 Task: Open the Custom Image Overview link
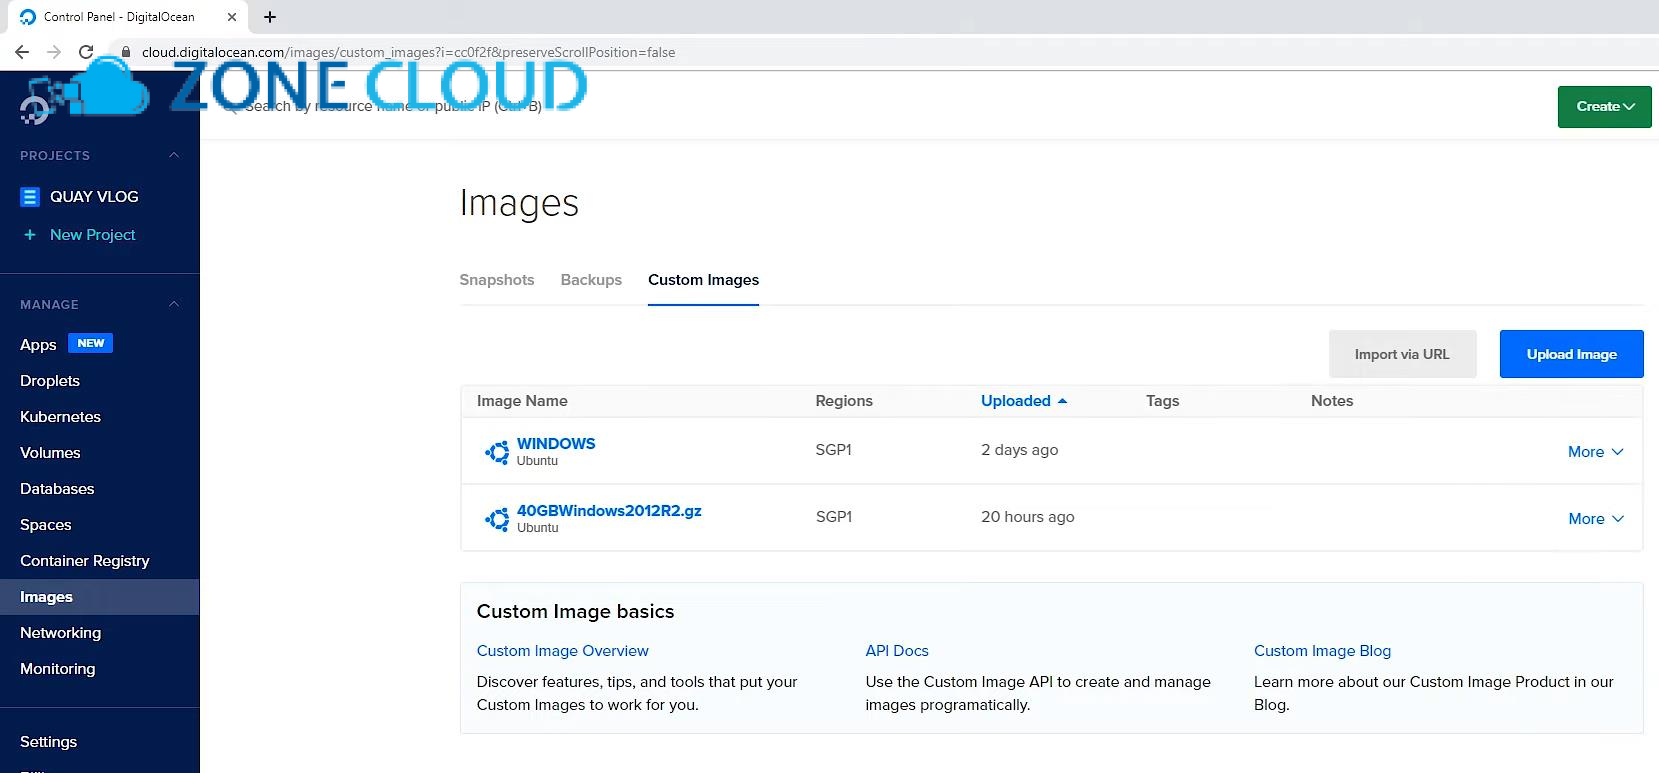(x=562, y=651)
